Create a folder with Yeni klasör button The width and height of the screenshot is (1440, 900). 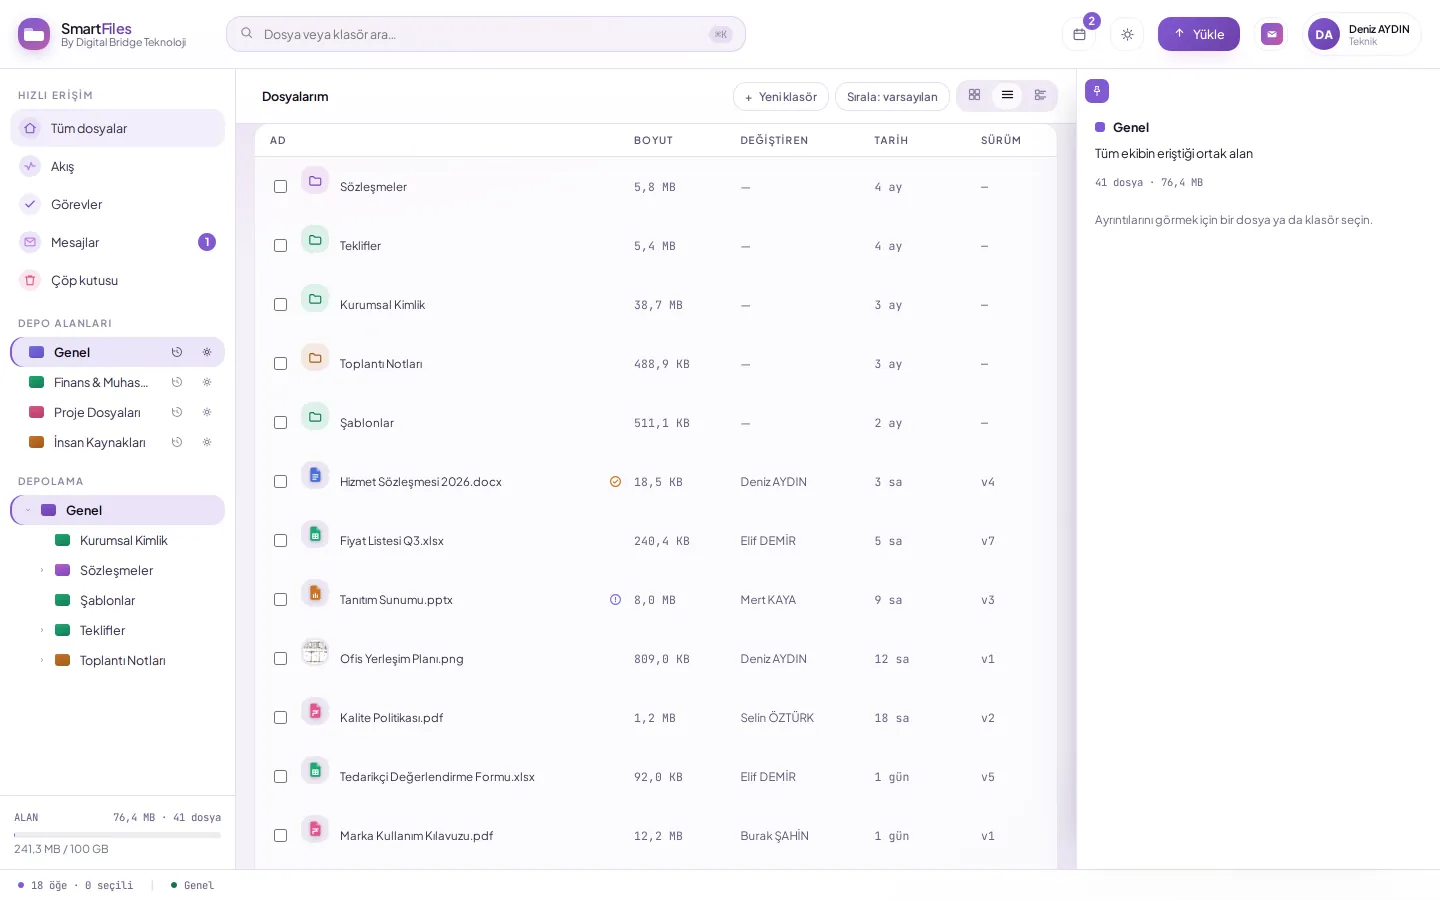tap(781, 97)
